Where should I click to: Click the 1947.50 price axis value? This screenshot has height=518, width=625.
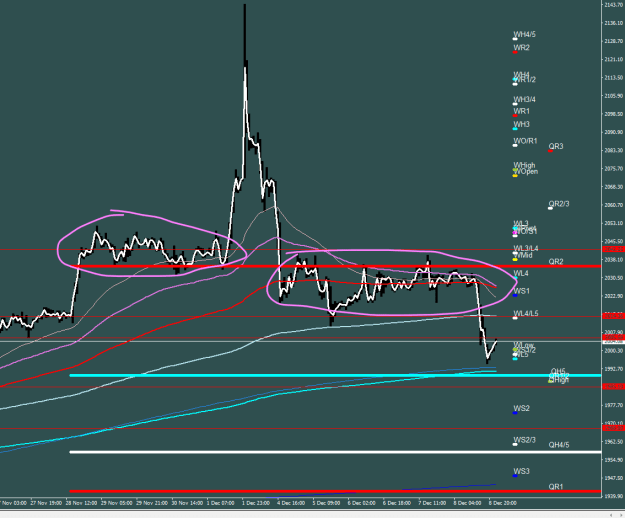pos(614,478)
